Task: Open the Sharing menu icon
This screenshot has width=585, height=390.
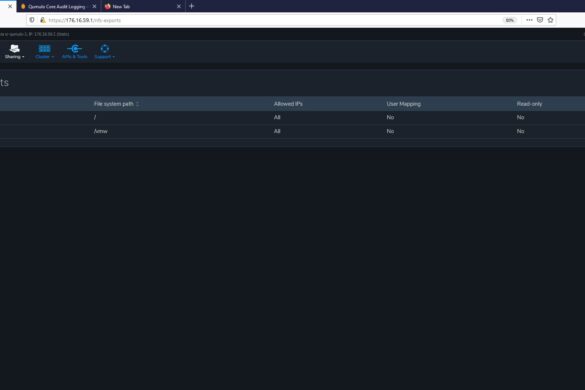Action: (15, 48)
